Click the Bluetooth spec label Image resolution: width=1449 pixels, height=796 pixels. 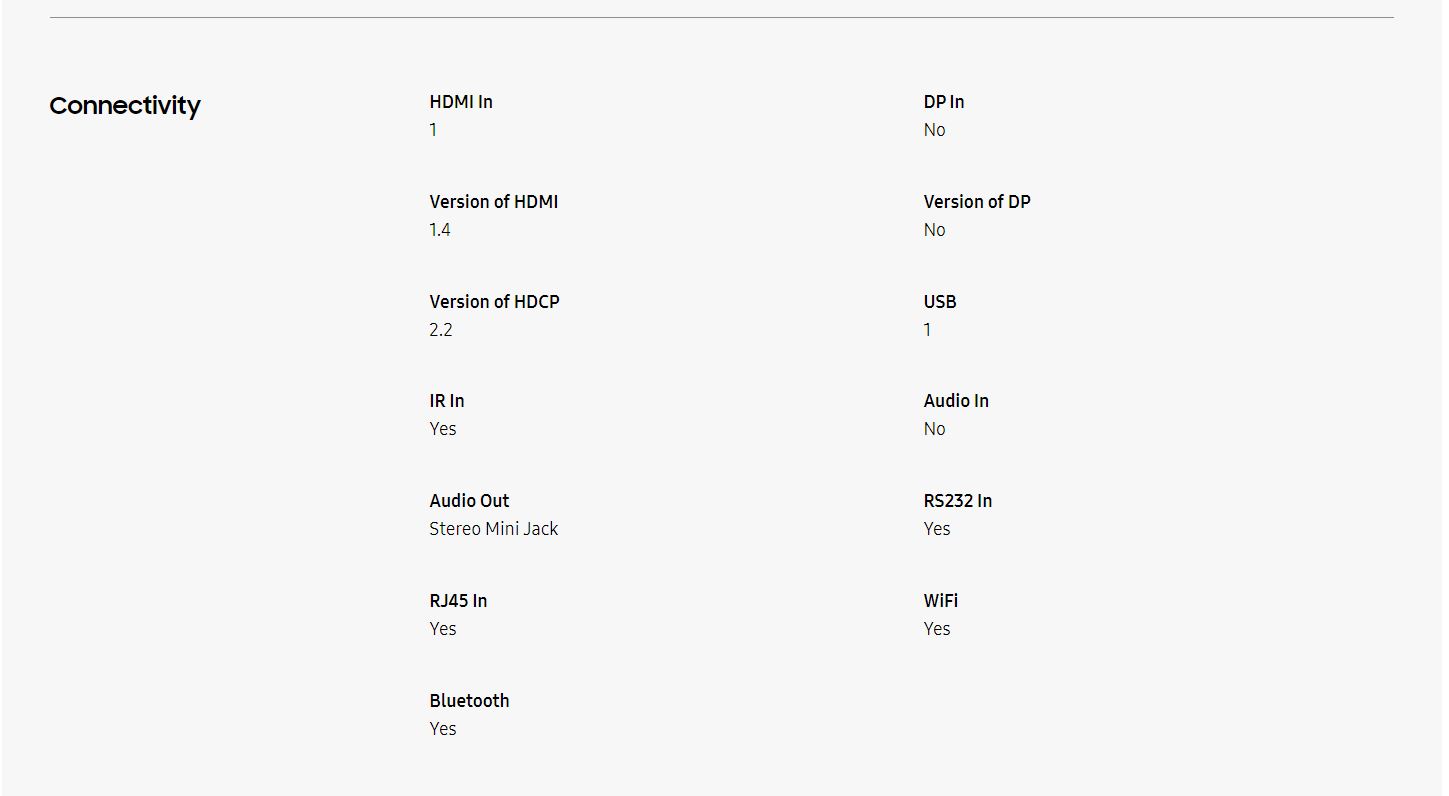pyautogui.click(x=469, y=701)
